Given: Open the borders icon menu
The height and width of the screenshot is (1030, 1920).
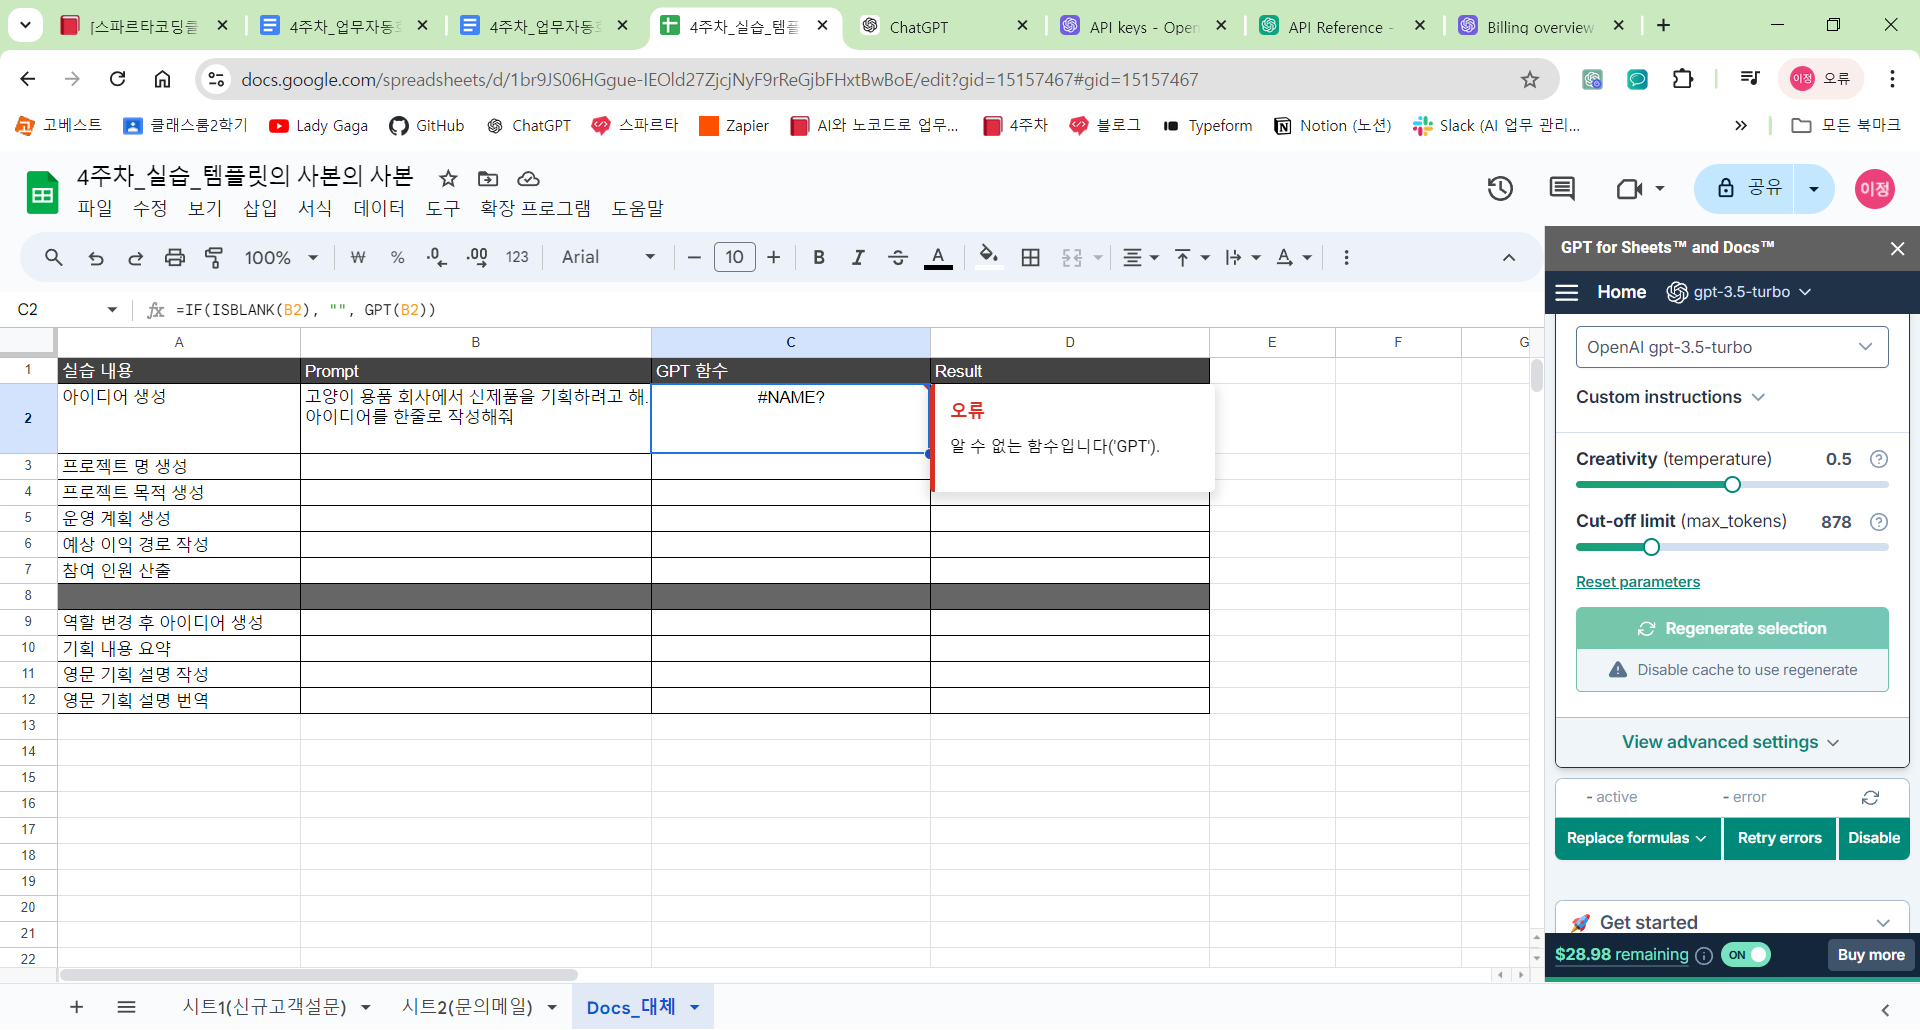Looking at the screenshot, I should coord(1031,258).
